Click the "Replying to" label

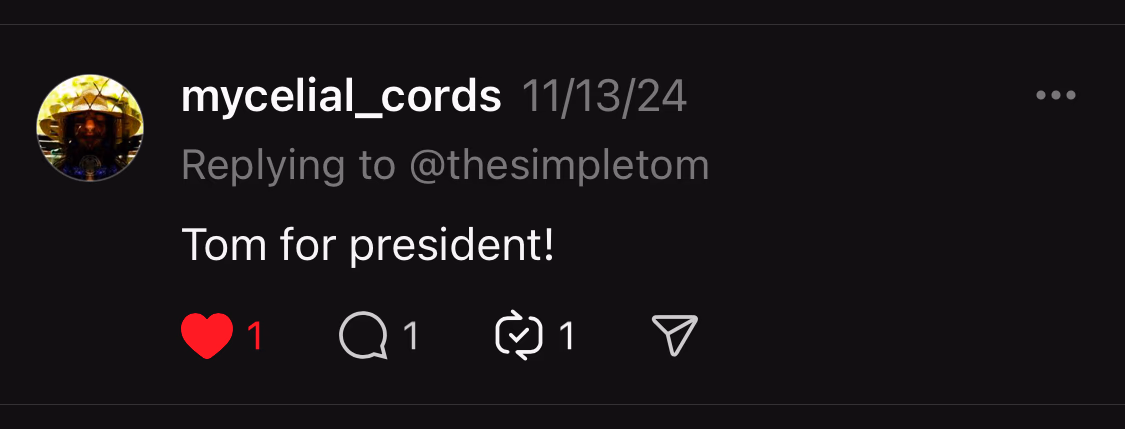coord(289,165)
